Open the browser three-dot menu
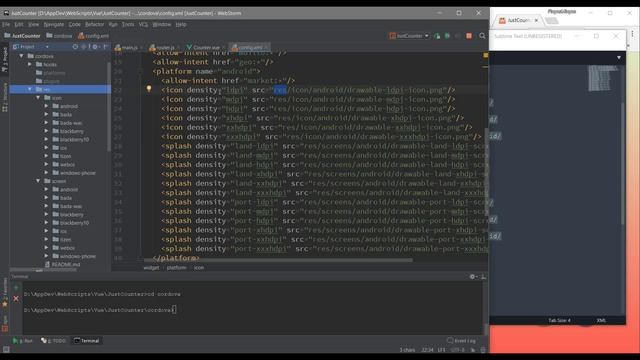Image resolution: width=640 pixels, height=360 pixels. pyautogui.click(x=632, y=34)
